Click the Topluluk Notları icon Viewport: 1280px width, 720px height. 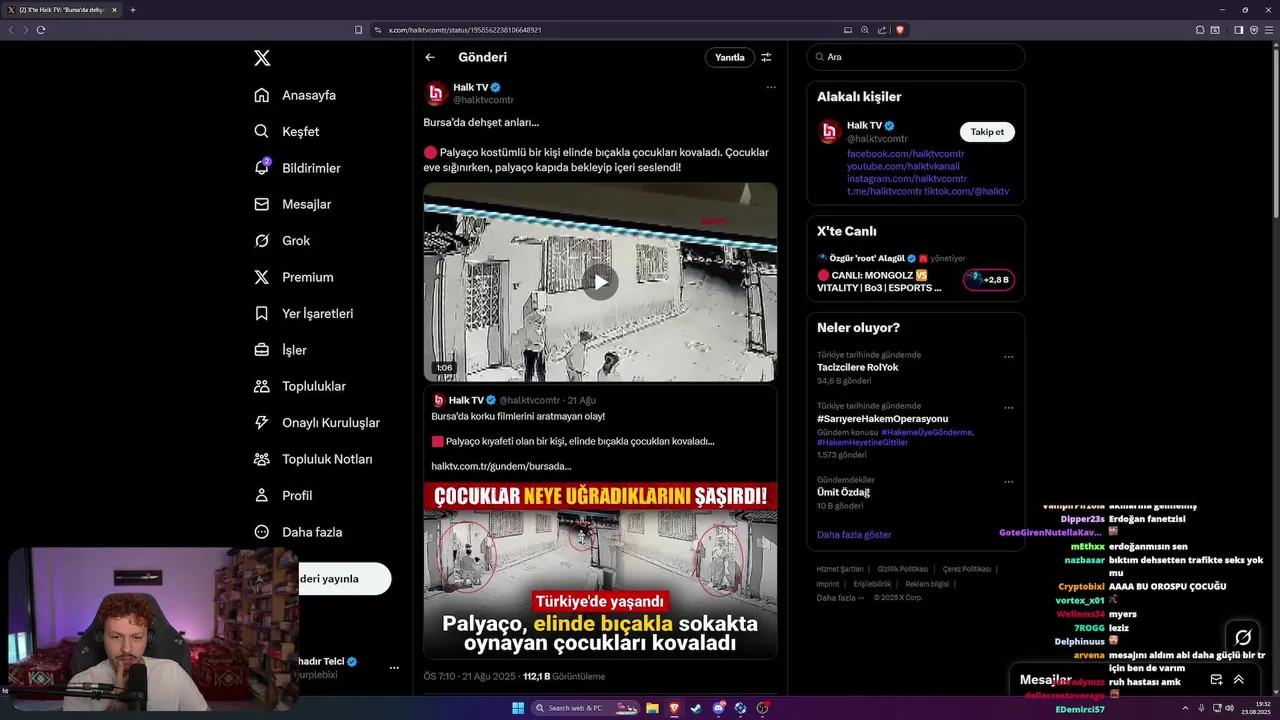pyautogui.click(x=262, y=459)
